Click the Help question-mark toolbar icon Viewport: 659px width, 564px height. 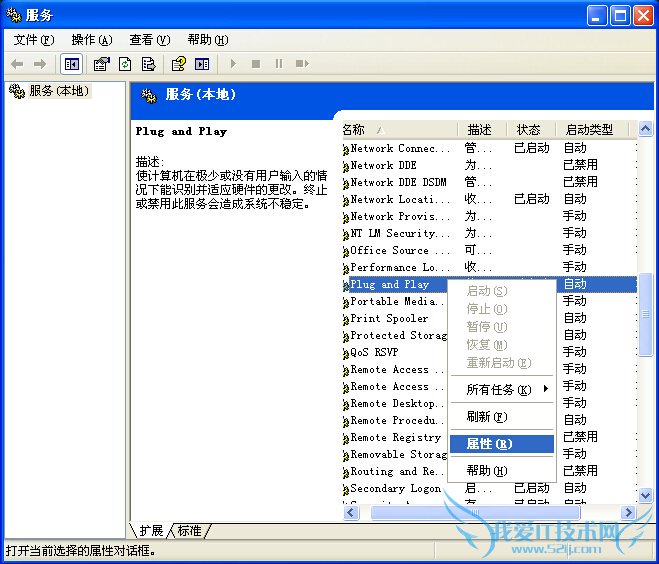tap(179, 64)
